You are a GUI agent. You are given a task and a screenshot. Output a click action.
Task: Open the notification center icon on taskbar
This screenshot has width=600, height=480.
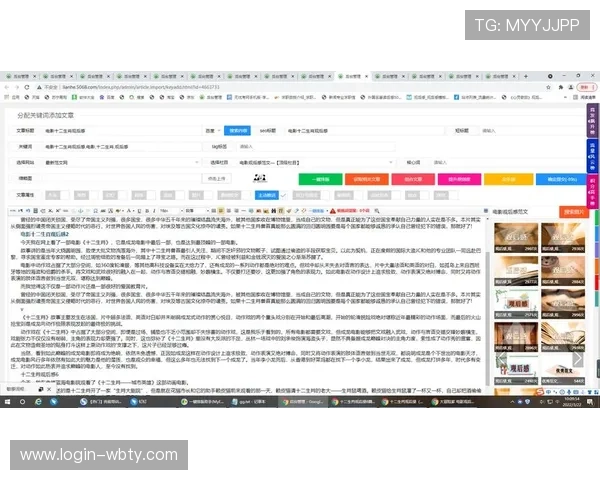(x=590, y=402)
